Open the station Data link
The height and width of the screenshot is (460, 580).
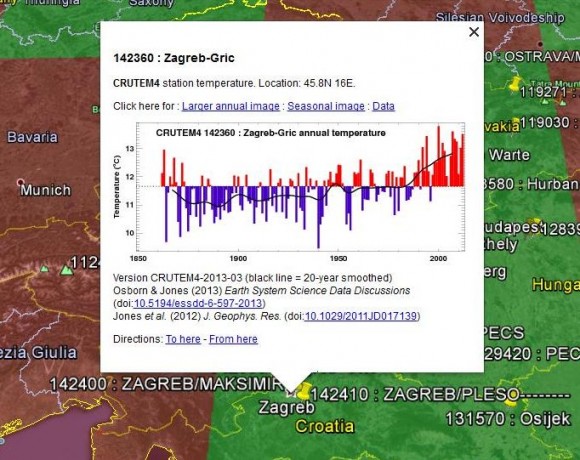pos(383,106)
